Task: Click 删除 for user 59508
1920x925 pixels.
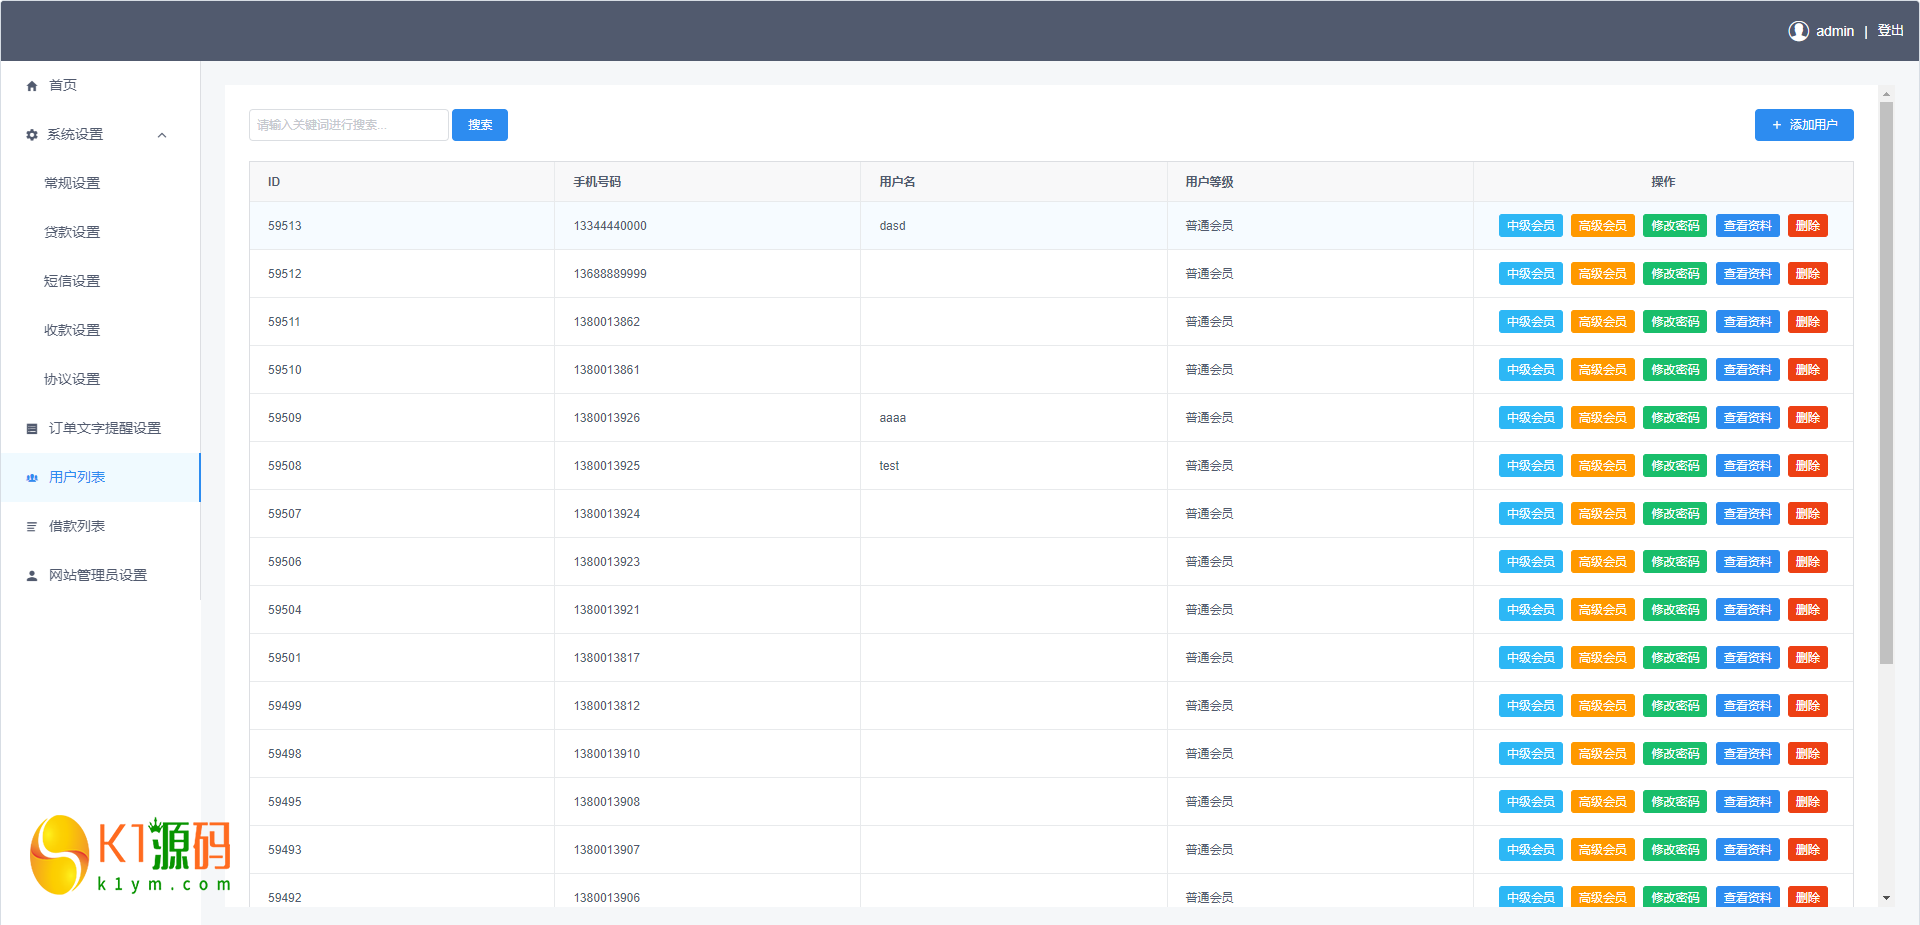Action: 1807,466
